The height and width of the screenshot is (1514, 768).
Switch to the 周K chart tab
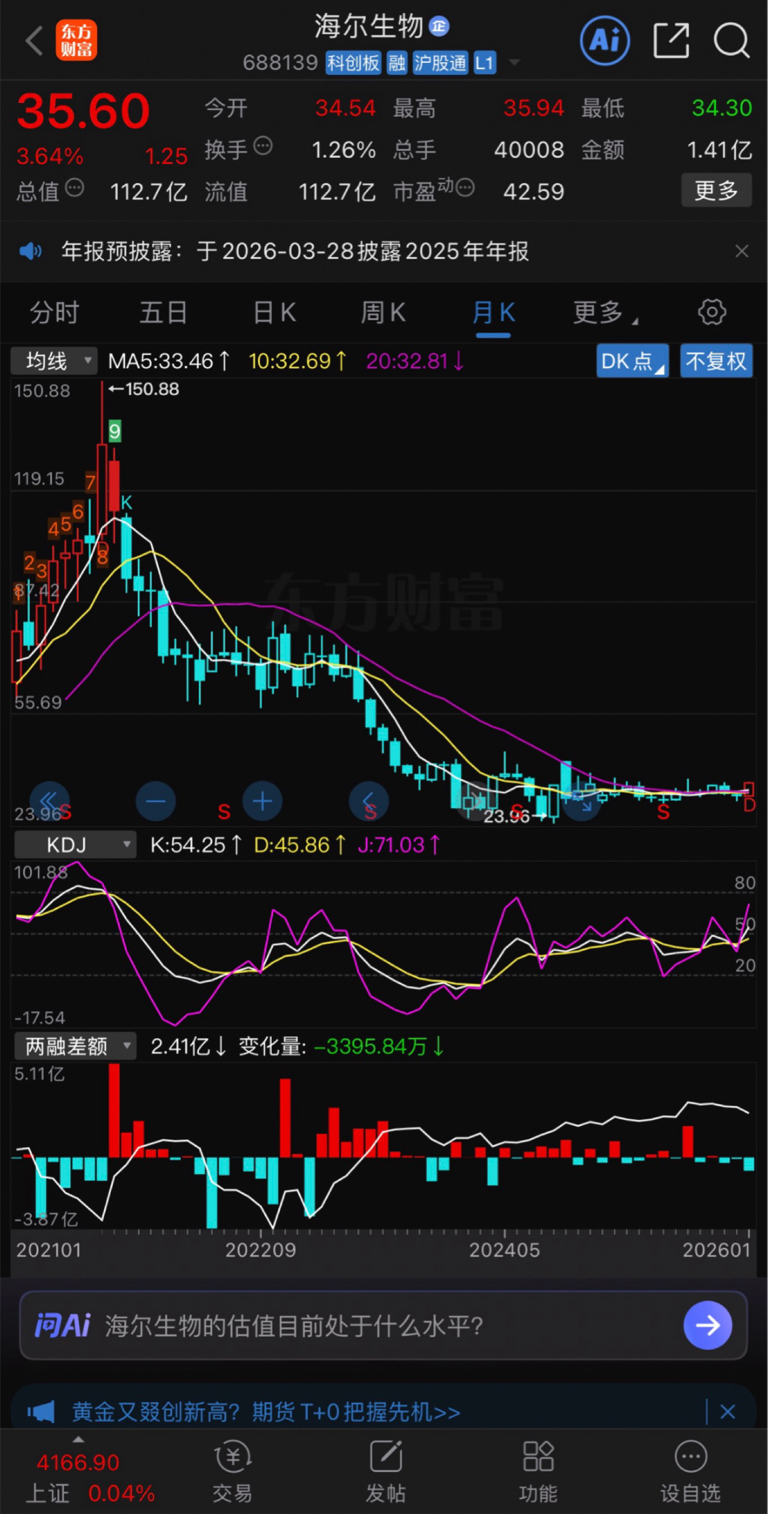(383, 313)
